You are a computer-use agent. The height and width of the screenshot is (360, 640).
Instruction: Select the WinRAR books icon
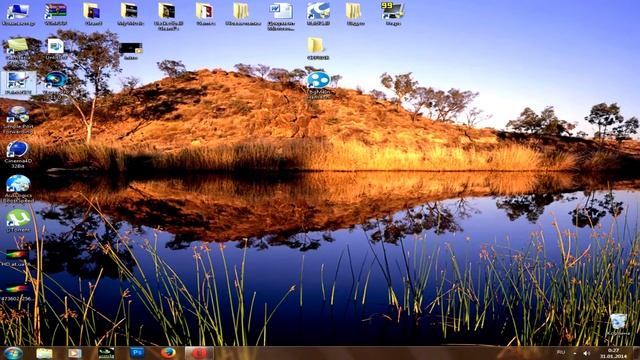click(55, 14)
